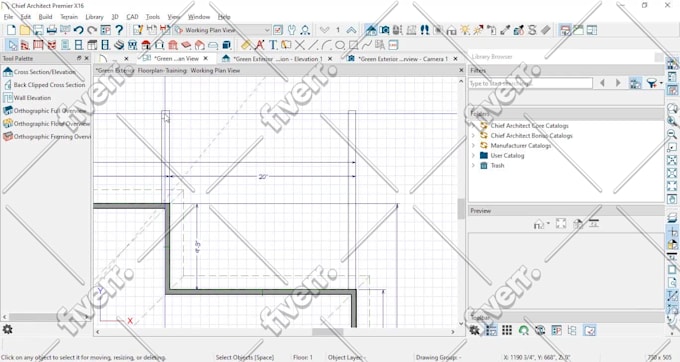Choose the Cabinet tool icon
Image resolution: width=680 pixels, height=362 pixels.
tap(92, 45)
